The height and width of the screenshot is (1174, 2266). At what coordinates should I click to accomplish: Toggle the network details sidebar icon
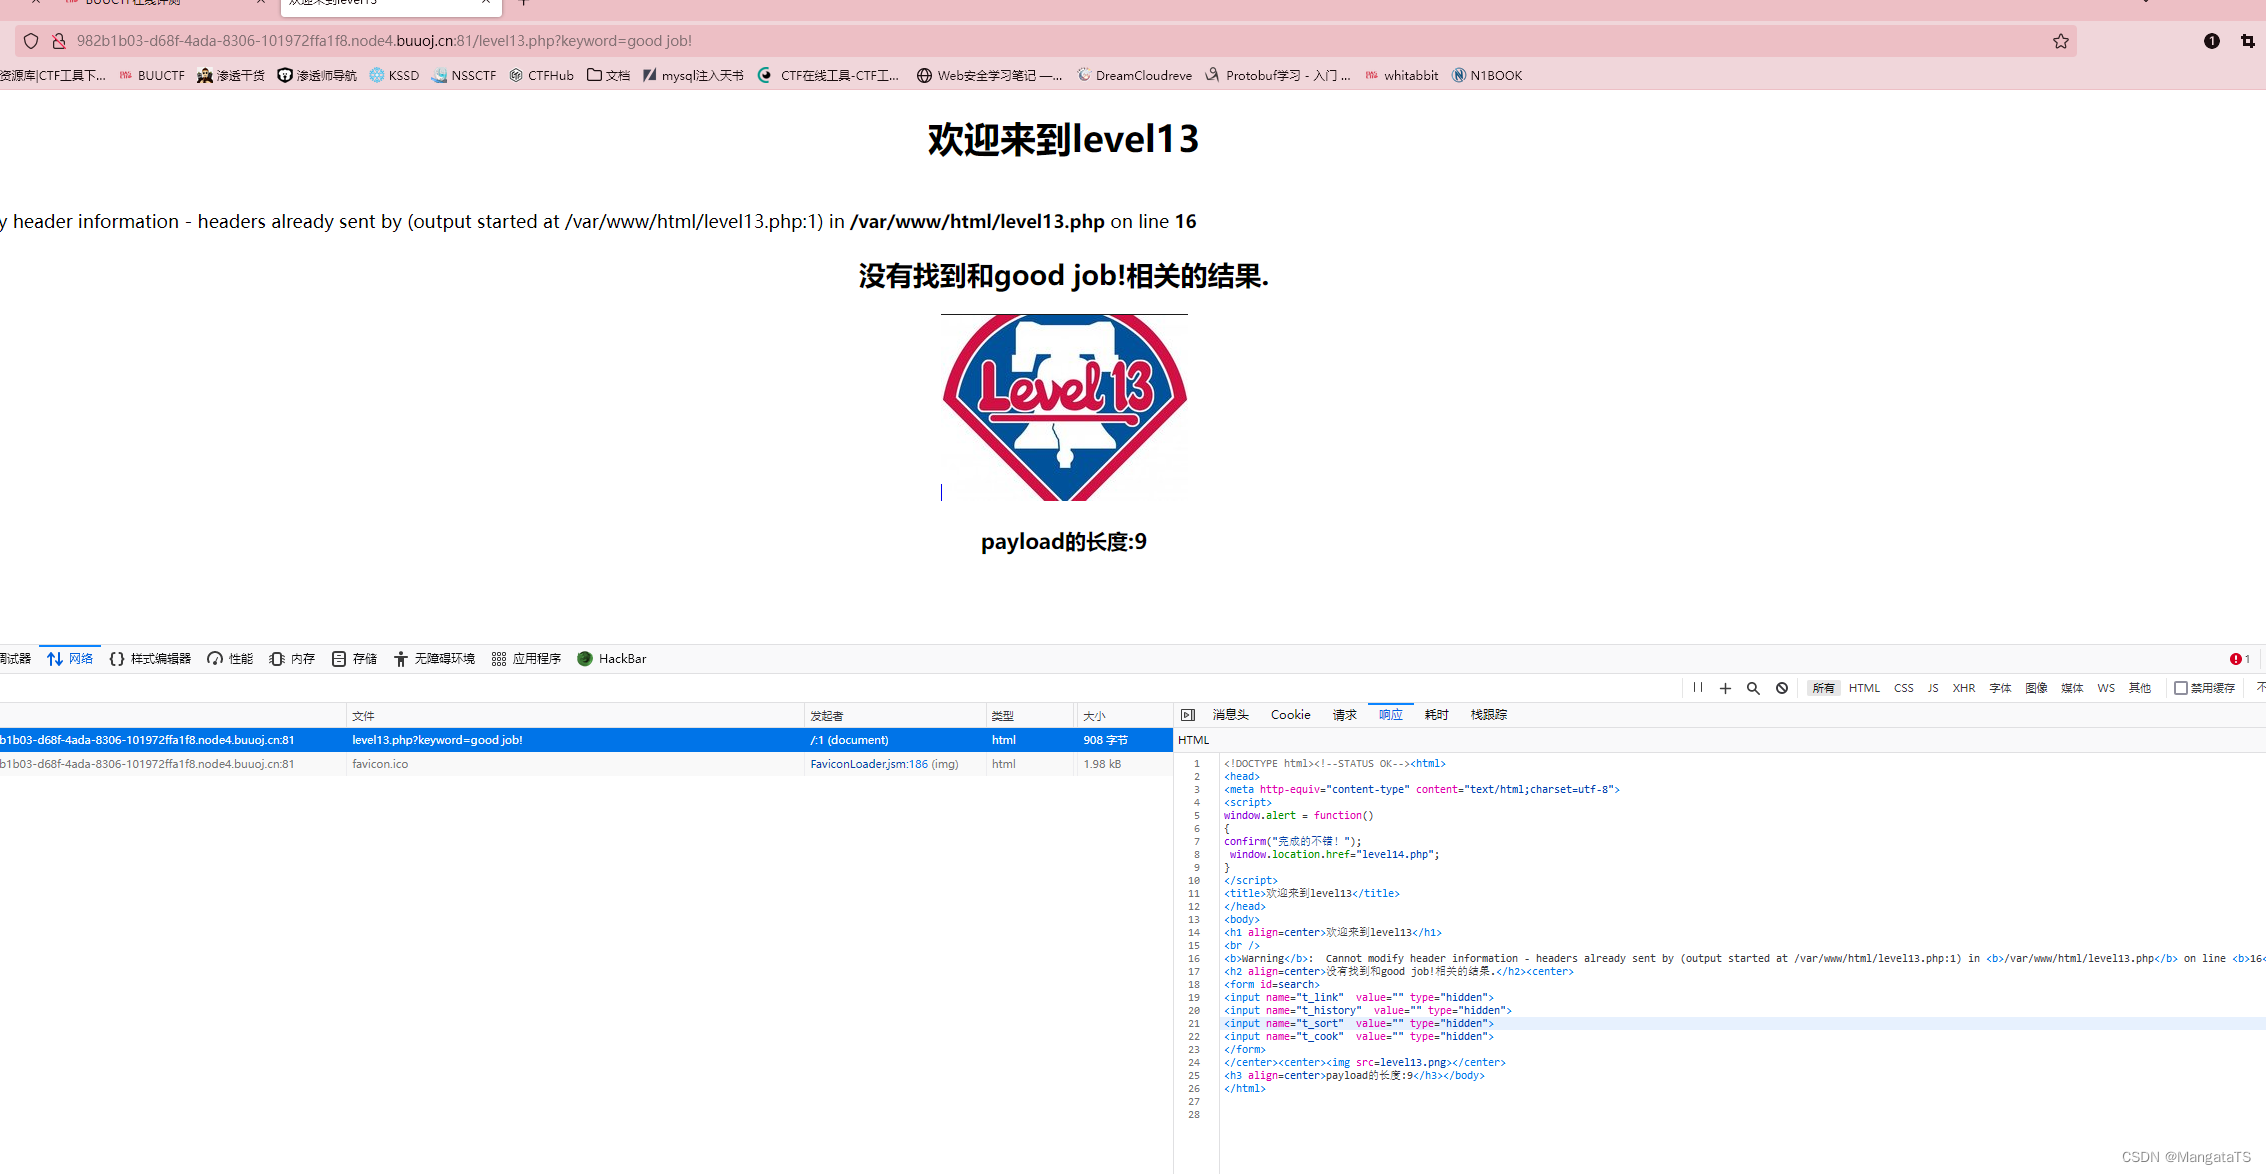point(1188,715)
